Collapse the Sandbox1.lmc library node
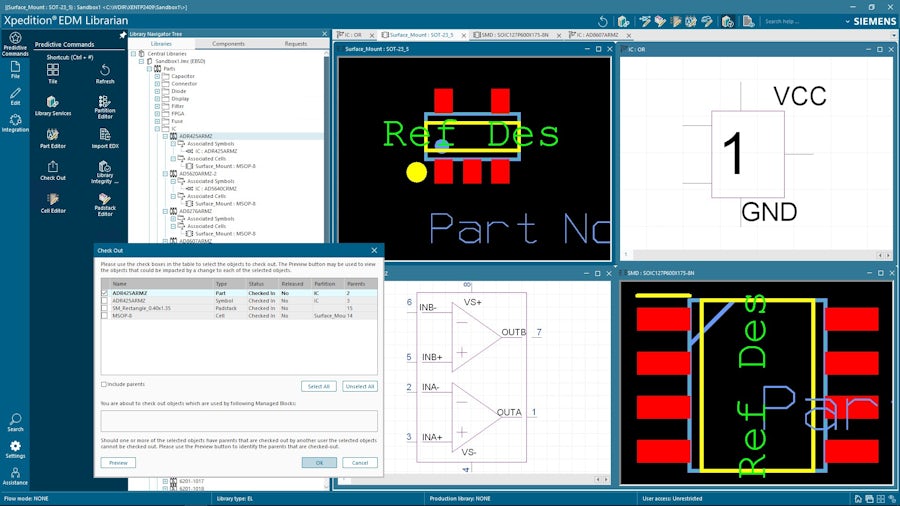Image resolution: width=900 pixels, height=506 pixels. coord(142,61)
